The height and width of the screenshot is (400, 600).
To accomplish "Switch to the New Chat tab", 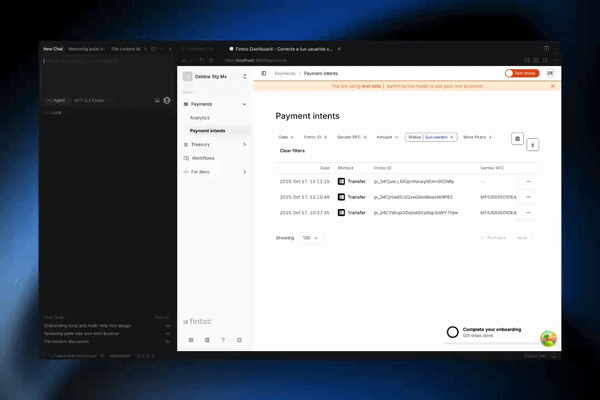I will [53, 49].
